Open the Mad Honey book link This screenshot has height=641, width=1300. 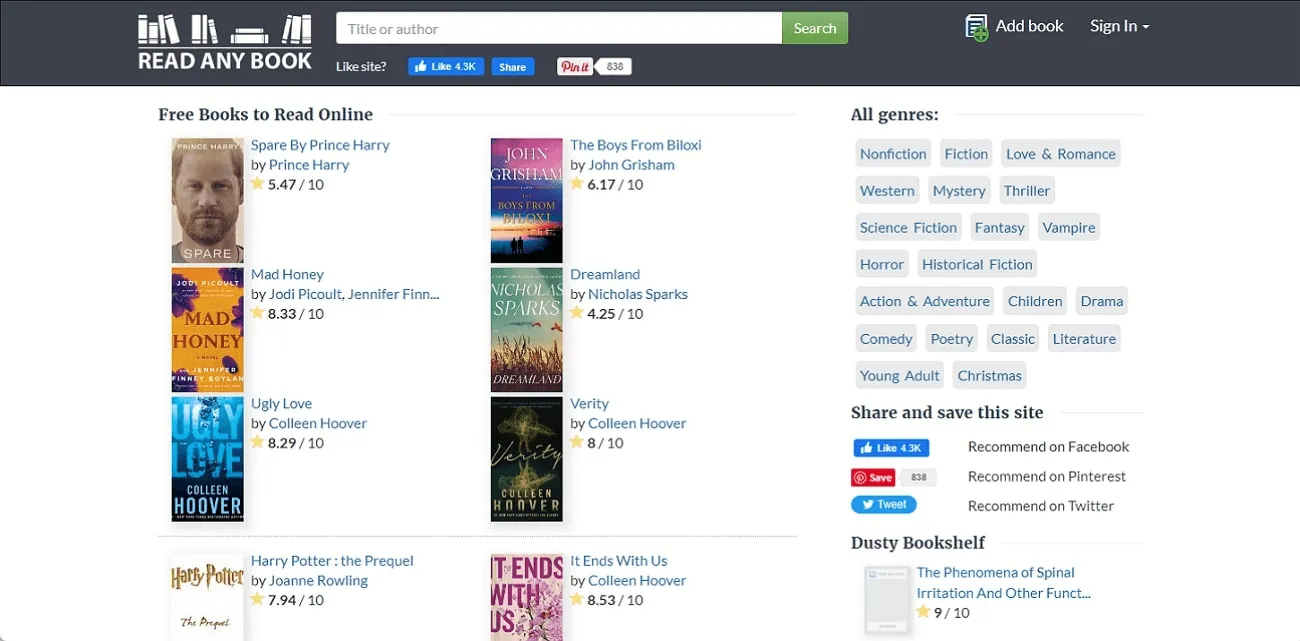287,274
